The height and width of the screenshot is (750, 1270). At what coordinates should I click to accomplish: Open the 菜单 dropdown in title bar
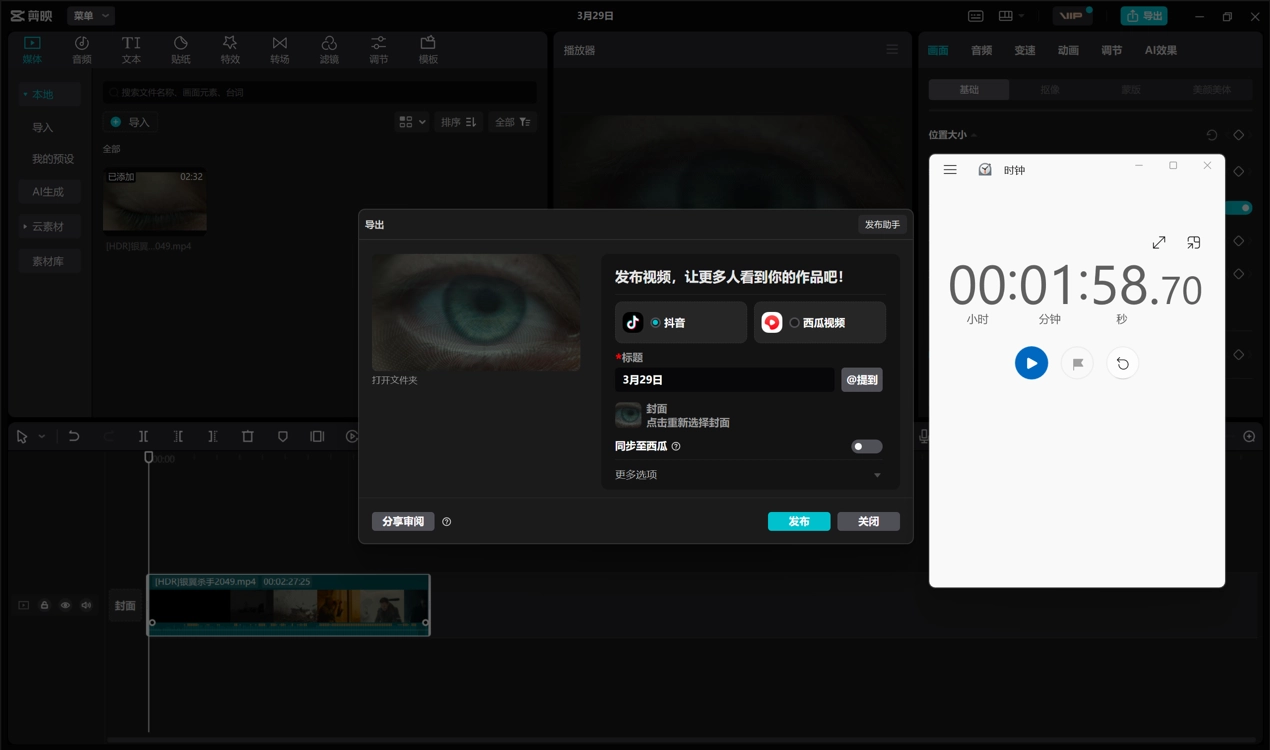click(x=90, y=16)
